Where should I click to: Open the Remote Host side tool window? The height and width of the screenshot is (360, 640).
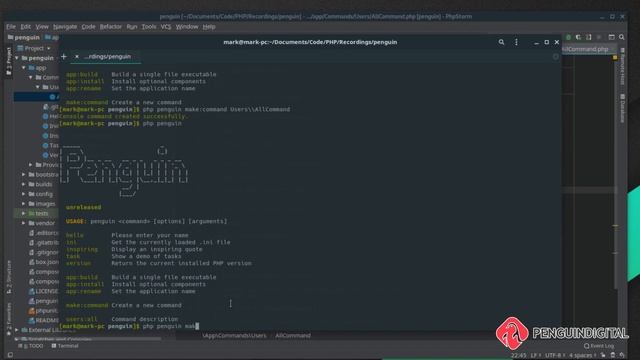(x=622, y=67)
